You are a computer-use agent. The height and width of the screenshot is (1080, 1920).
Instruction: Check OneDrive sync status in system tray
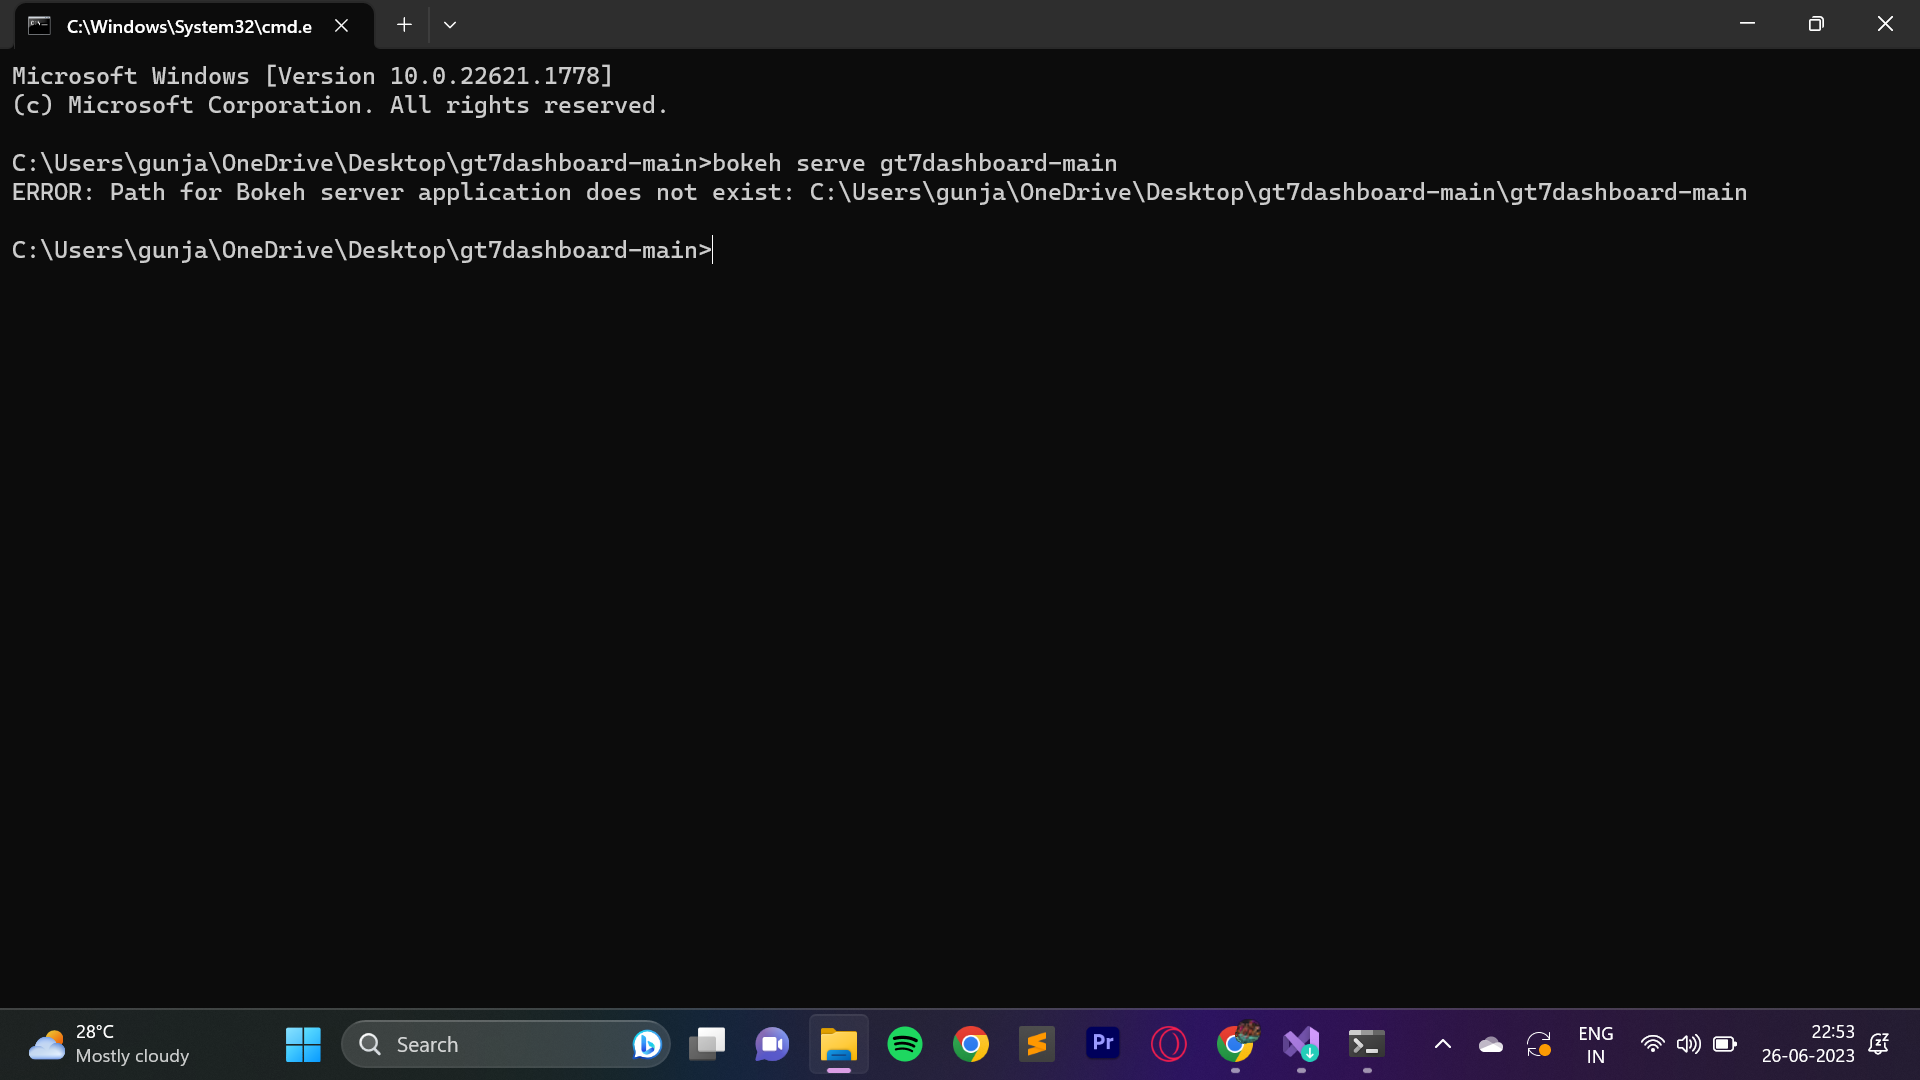coord(1490,1043)
